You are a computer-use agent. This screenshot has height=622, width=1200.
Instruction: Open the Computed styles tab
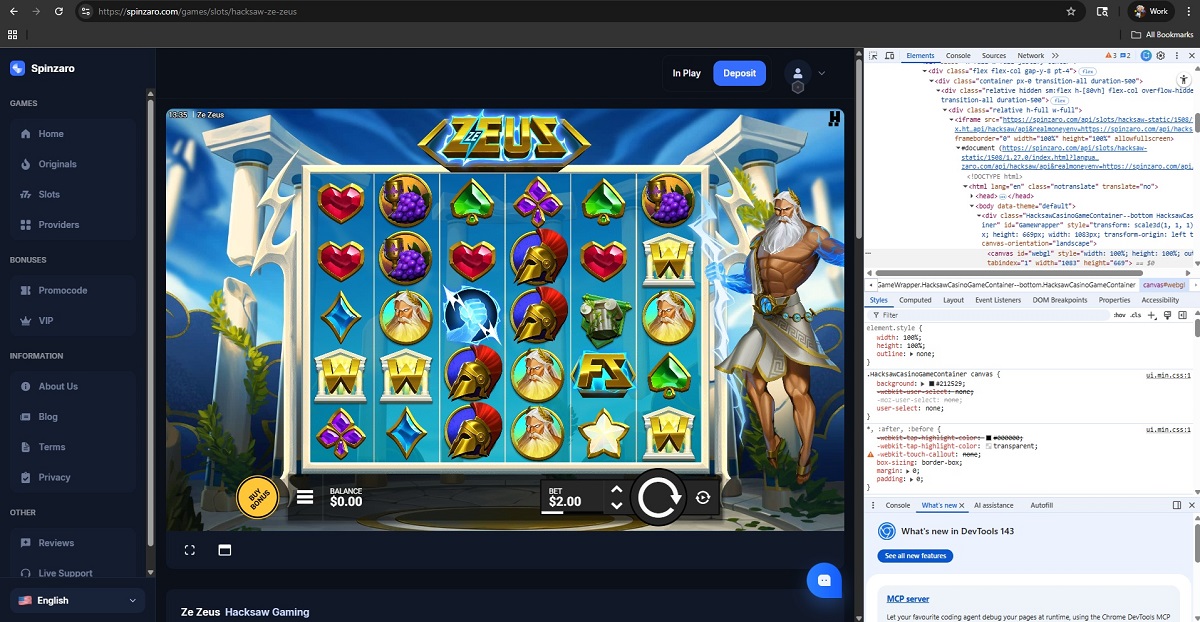point(915,300)
